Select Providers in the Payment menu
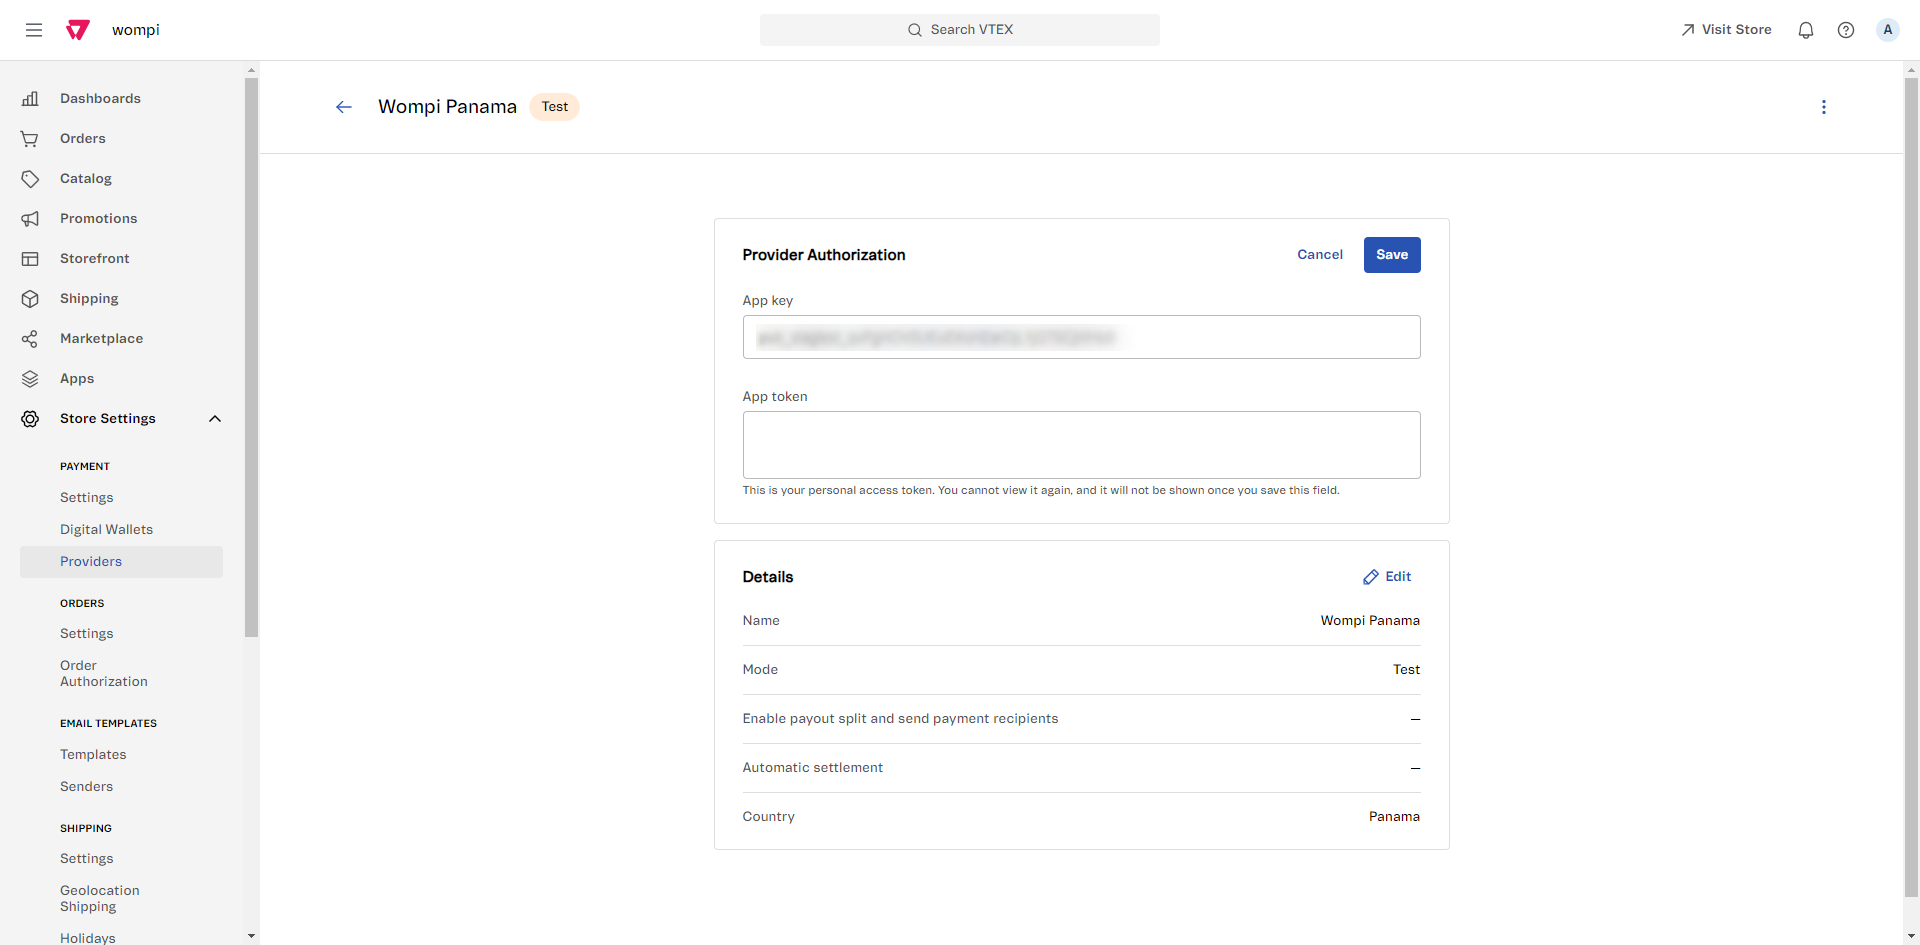The width and height of the screenshot is (1920, 945). coord(91,561)
